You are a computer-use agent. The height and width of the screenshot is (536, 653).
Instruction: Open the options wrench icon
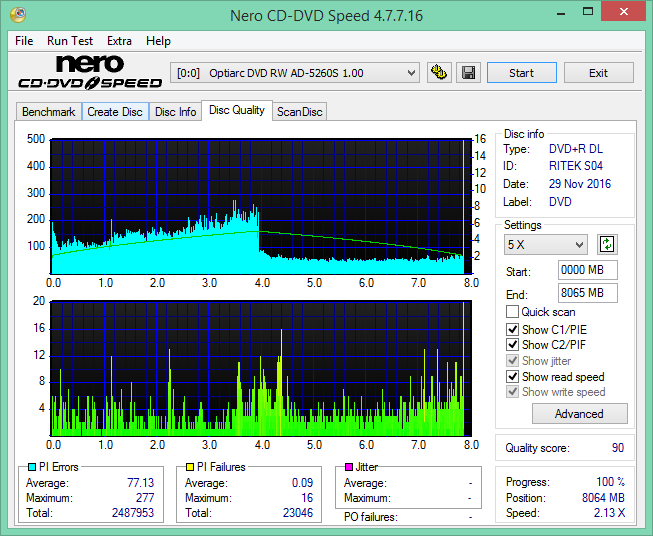tap(439, 73)
